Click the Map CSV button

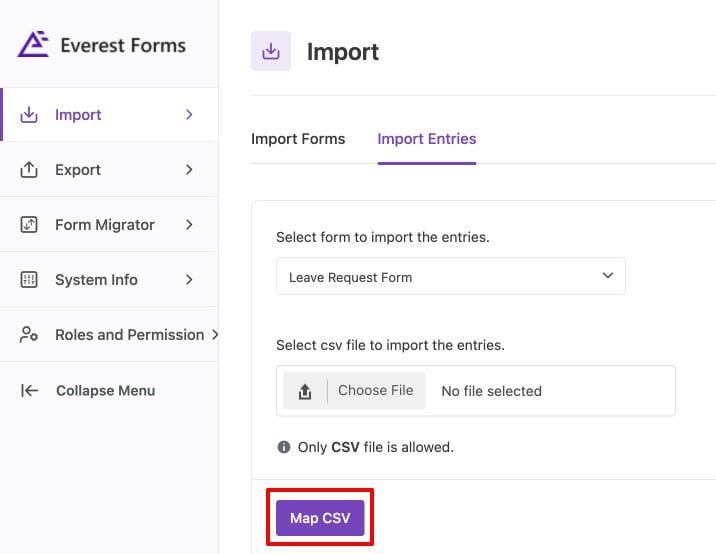320,518
